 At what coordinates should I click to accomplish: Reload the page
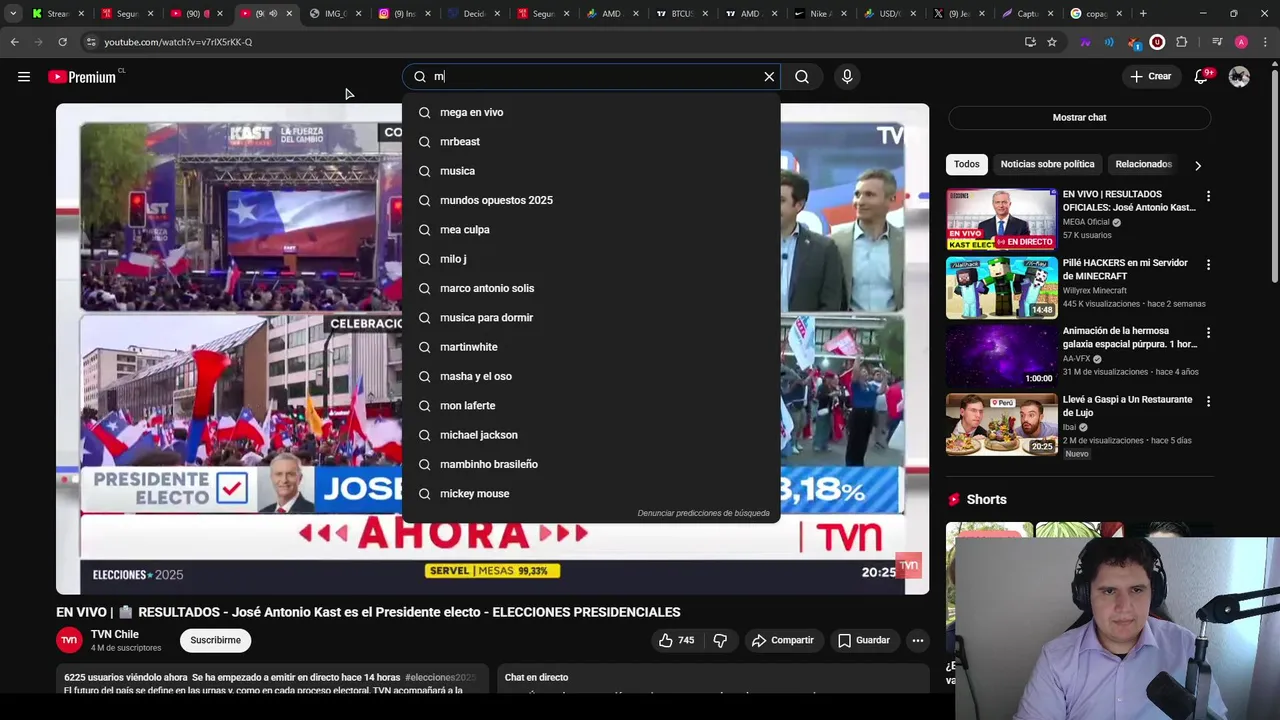(62, 42)
